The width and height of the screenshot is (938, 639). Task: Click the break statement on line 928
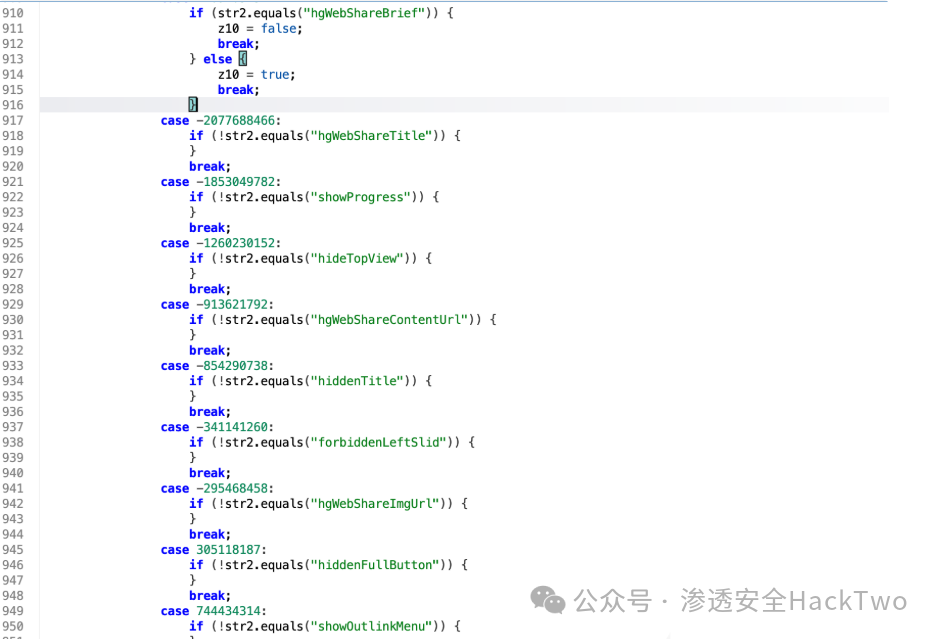[x=209, y=289]
